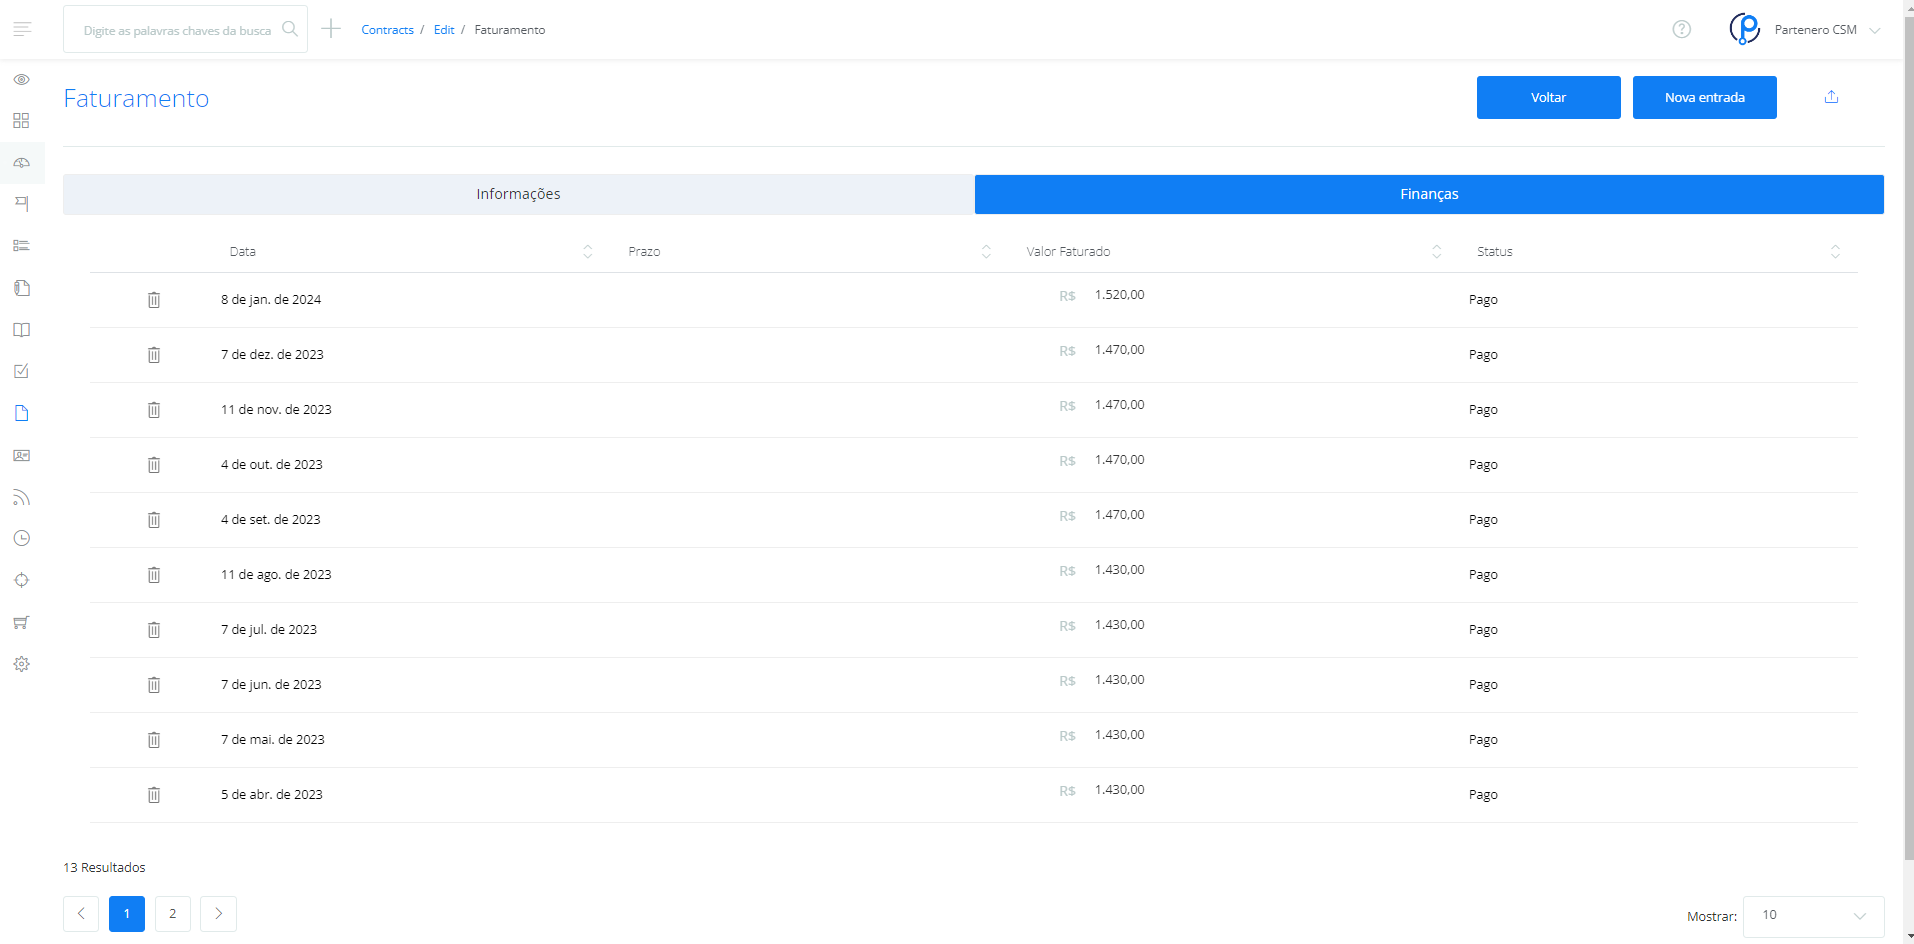This screenshot has width=1914, height=944.
Task: Click the Partenero logo avatar
Action: 1745,29
